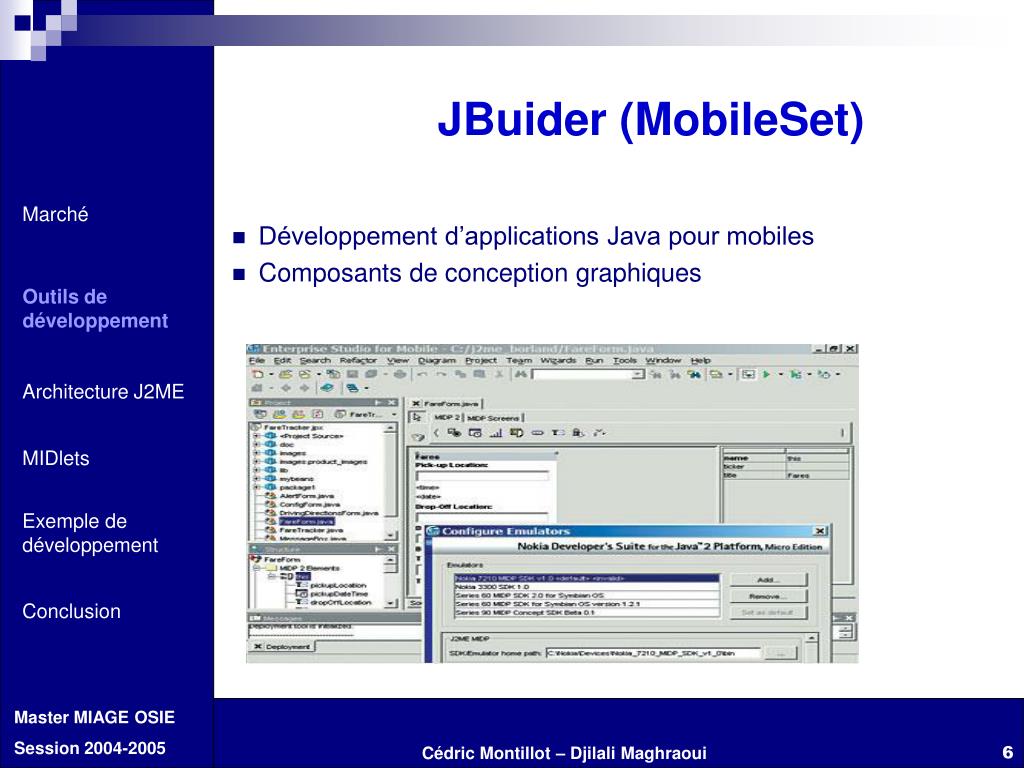
Task: Select dropOffLocation in Structure pane
Action: (341, 603)
